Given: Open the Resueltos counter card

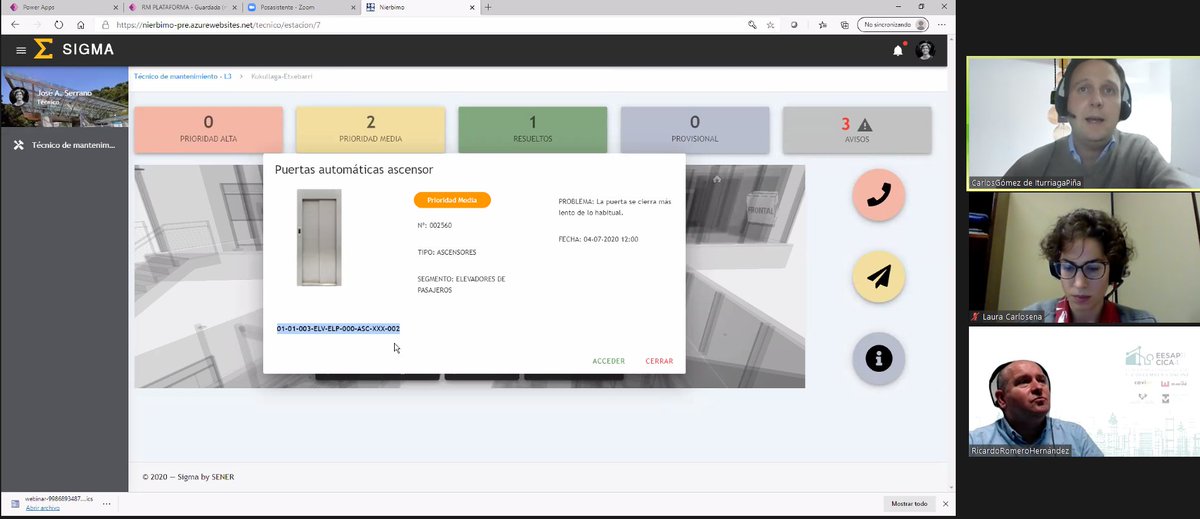Looking at the screenshot, I should (x=532, y=129).
